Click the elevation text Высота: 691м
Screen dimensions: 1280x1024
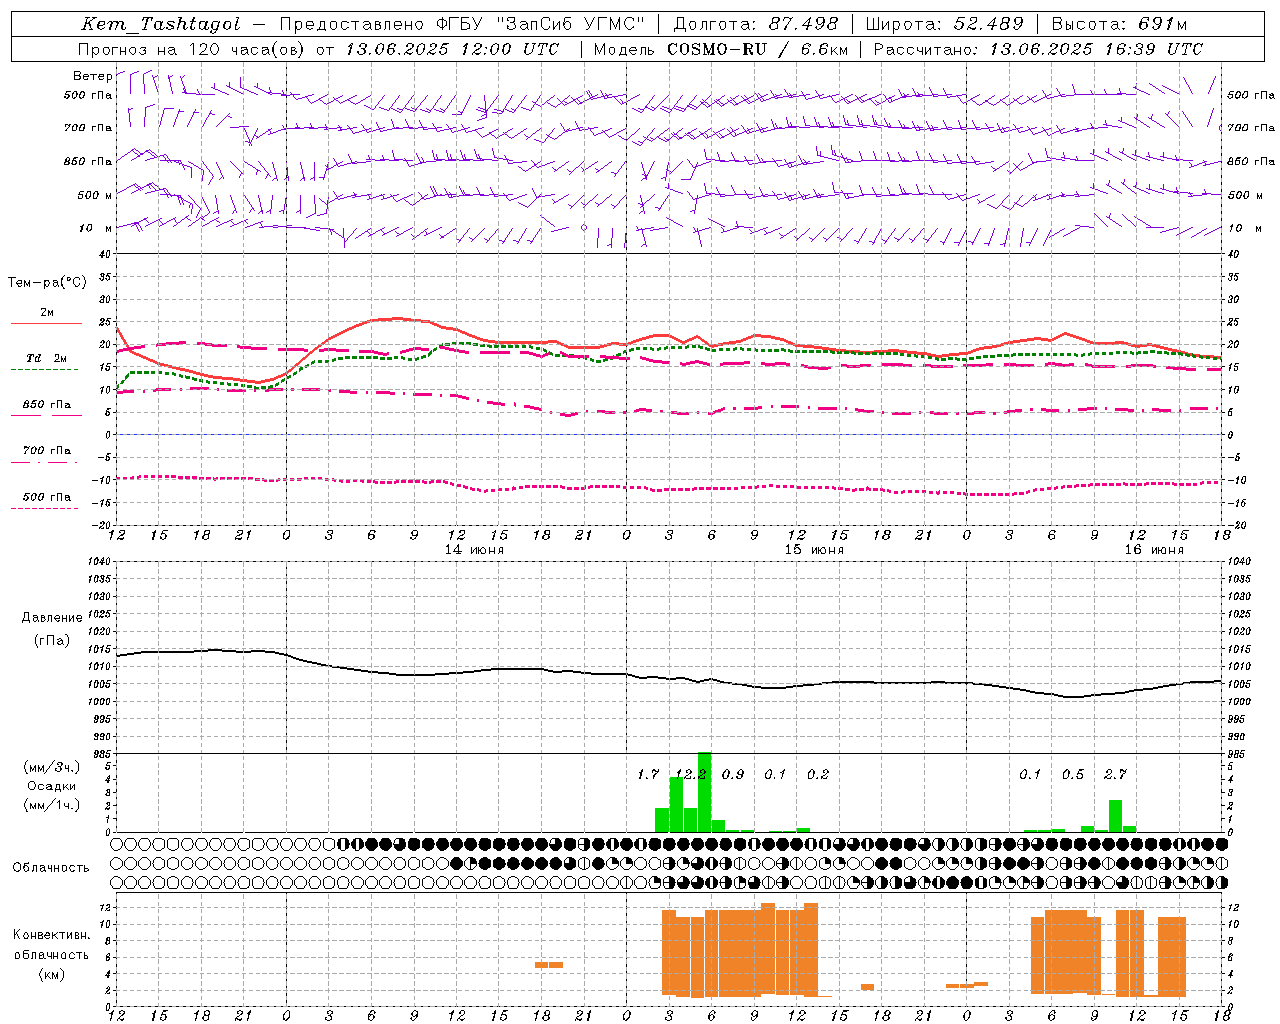pyautogui.click(x=1120, y=25)
